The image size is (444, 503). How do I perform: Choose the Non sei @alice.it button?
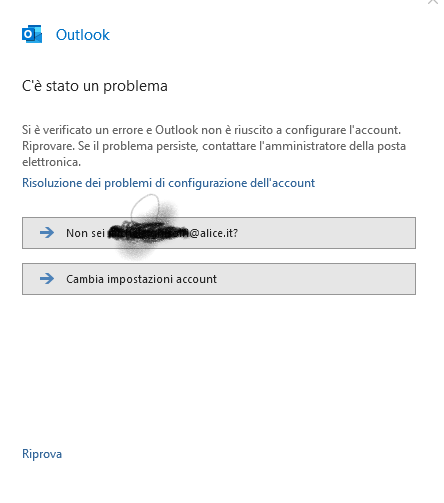219,233
